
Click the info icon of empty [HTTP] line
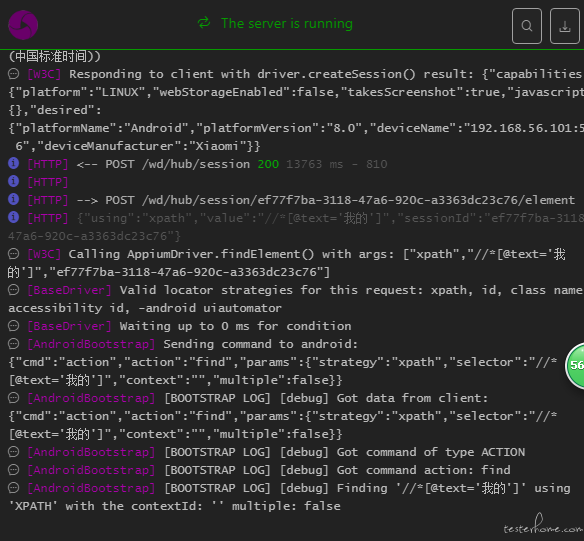click(14, 181)
